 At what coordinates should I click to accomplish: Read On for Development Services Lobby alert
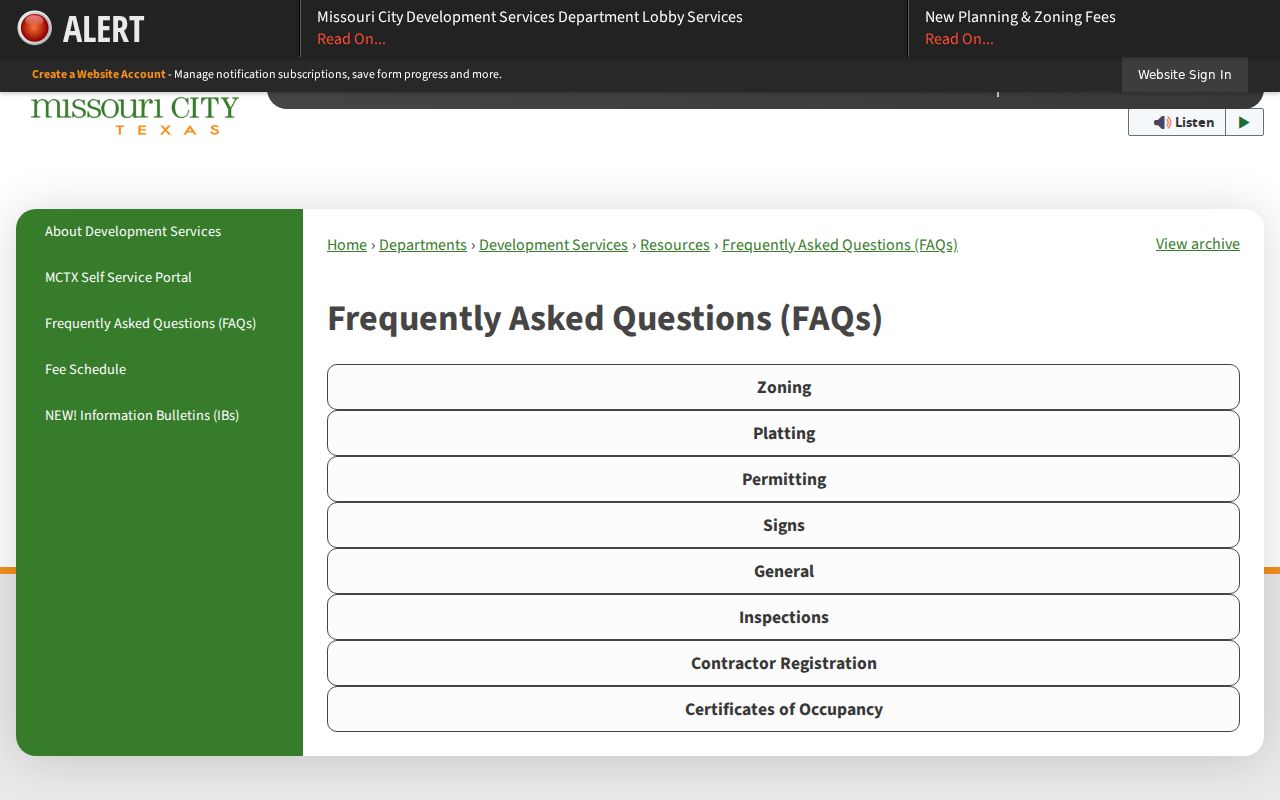tap(351, 39)
